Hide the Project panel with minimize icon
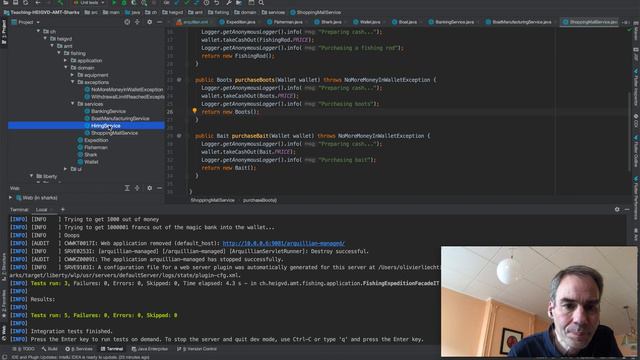 click(160, 22)
